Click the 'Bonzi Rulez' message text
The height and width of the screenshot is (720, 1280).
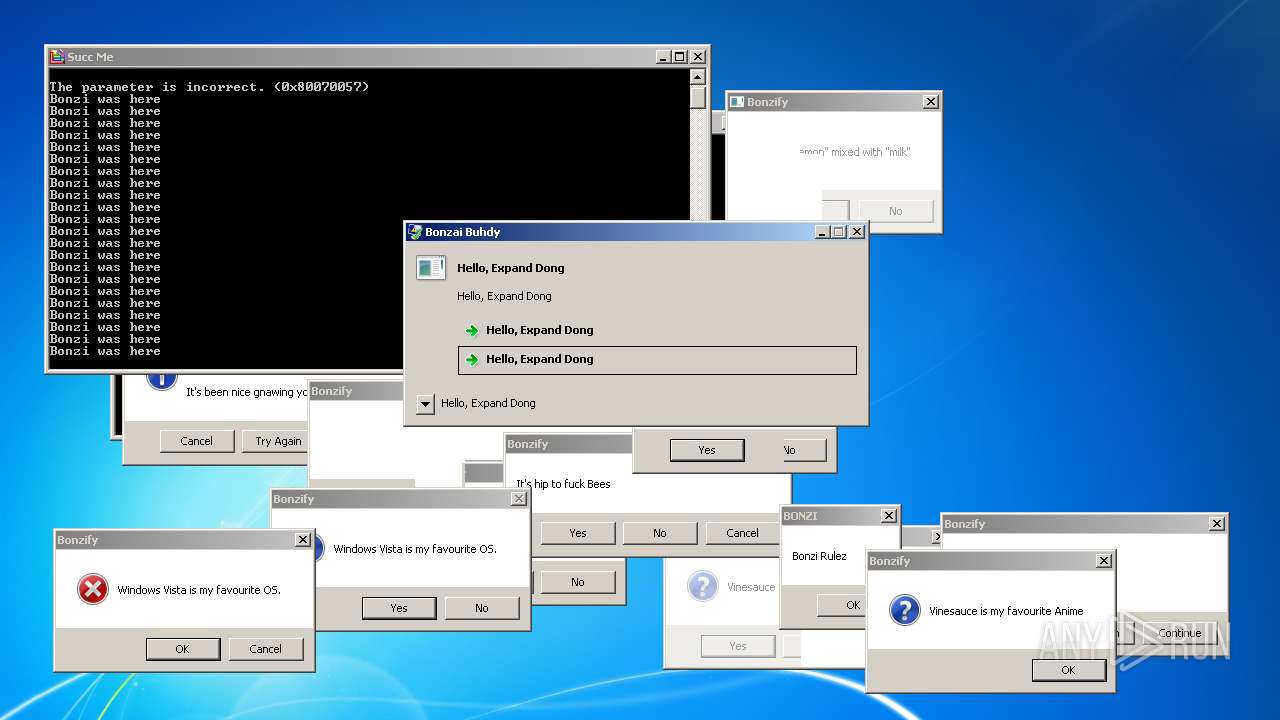(819, 556)
